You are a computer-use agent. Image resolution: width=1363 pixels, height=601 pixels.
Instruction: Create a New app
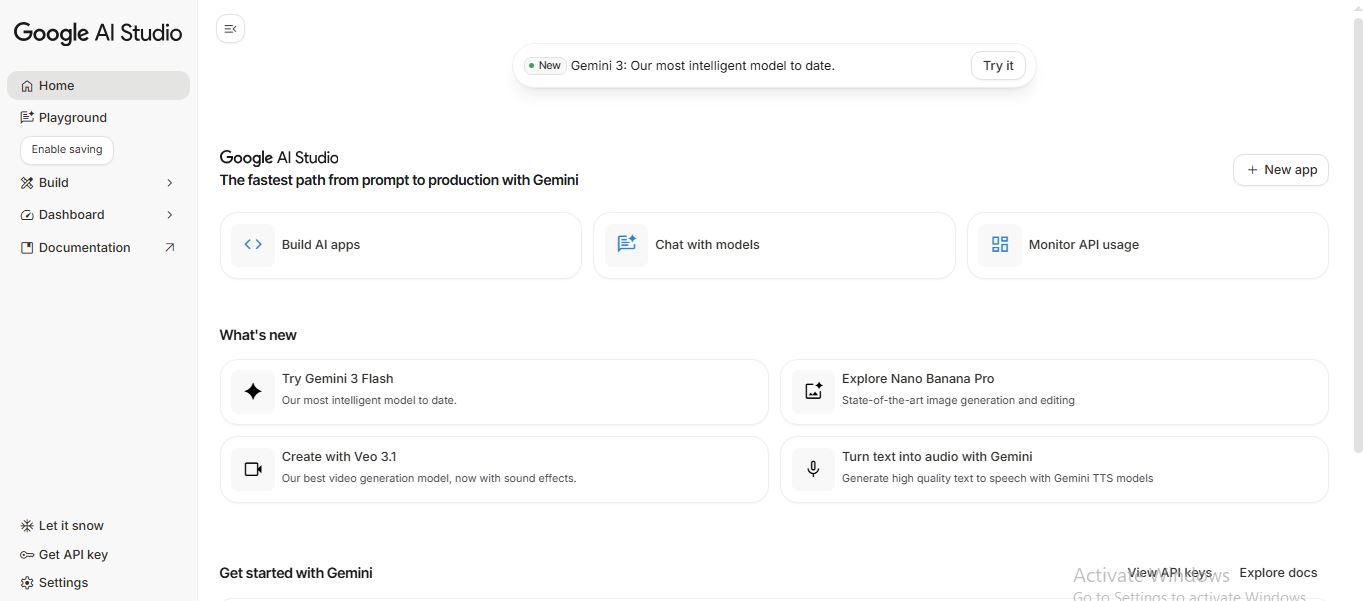(1280, 170)
